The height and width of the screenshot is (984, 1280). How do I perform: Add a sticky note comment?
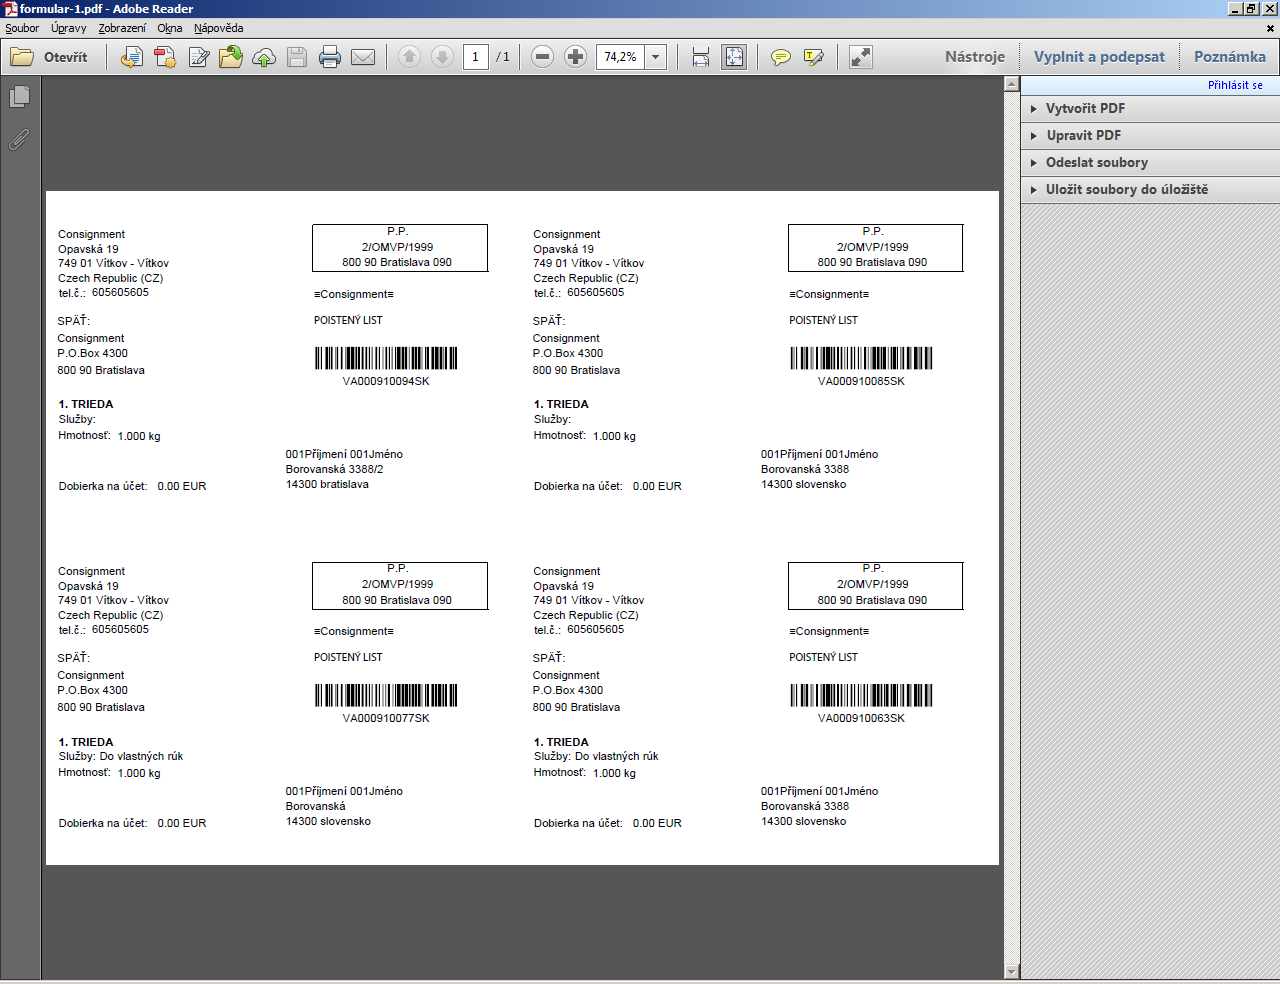[x=781, y=57]
